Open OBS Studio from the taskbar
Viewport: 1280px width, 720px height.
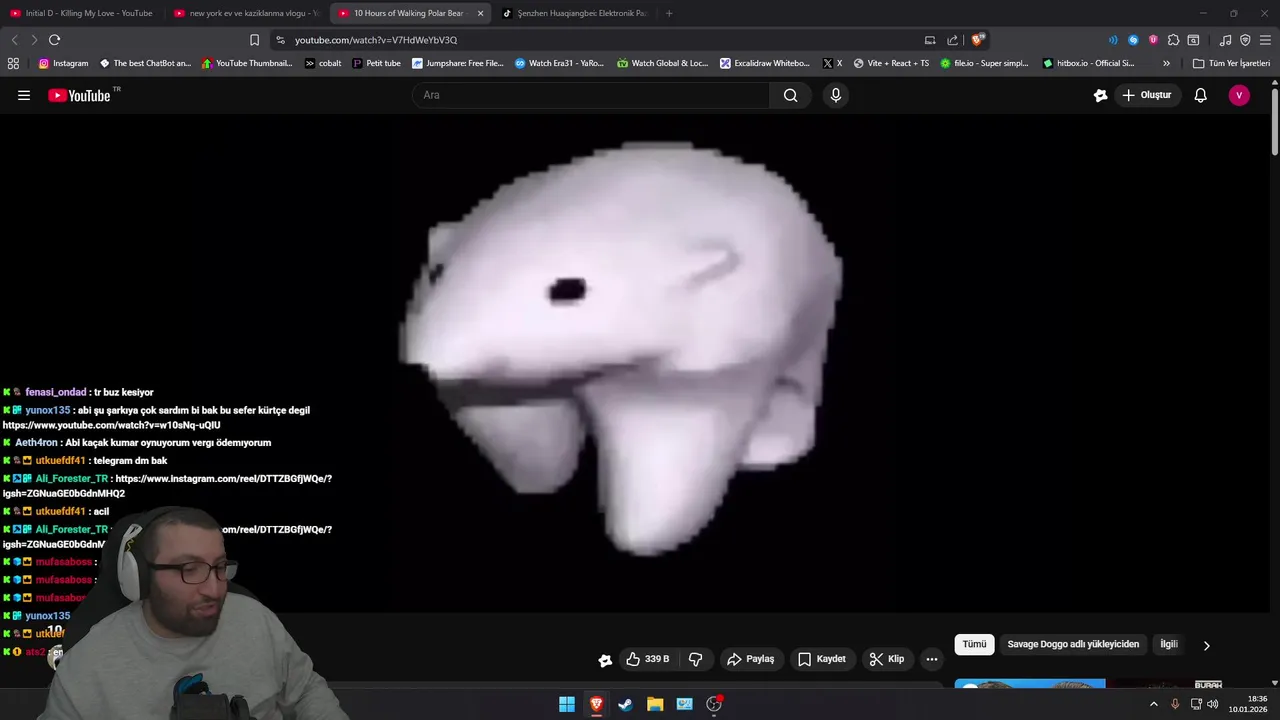coord(714,704)
